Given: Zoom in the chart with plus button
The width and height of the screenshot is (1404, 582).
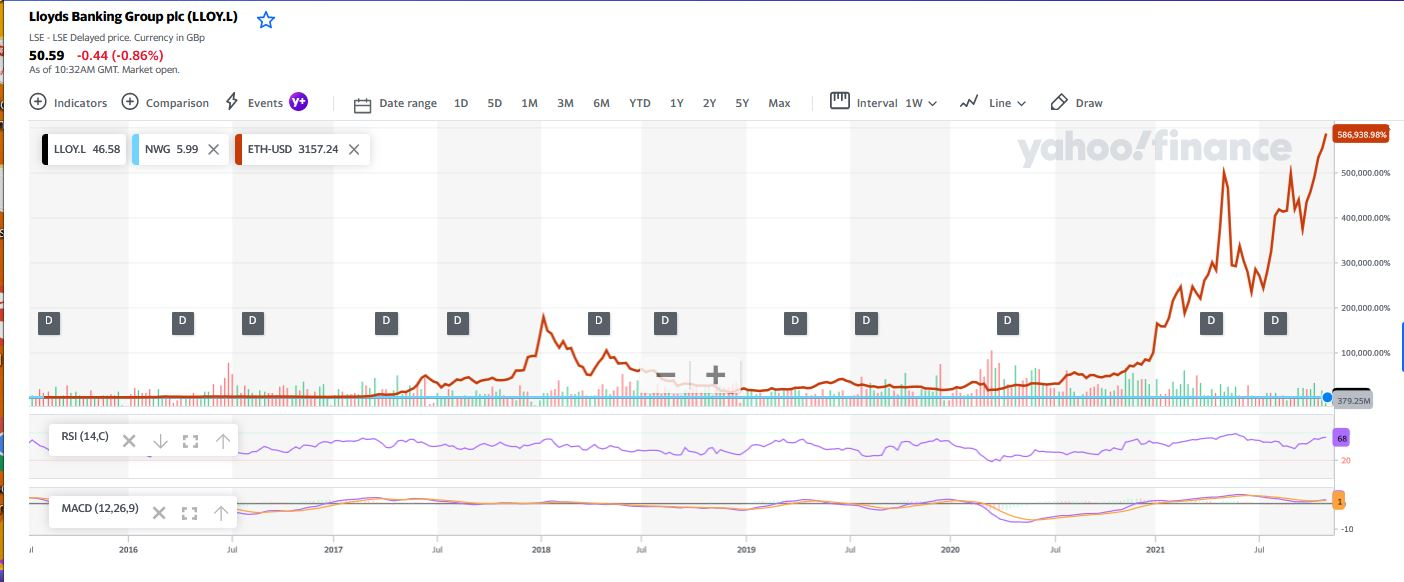Looking at the screenshot, I should pyautogui.click(x=715, y=376).
